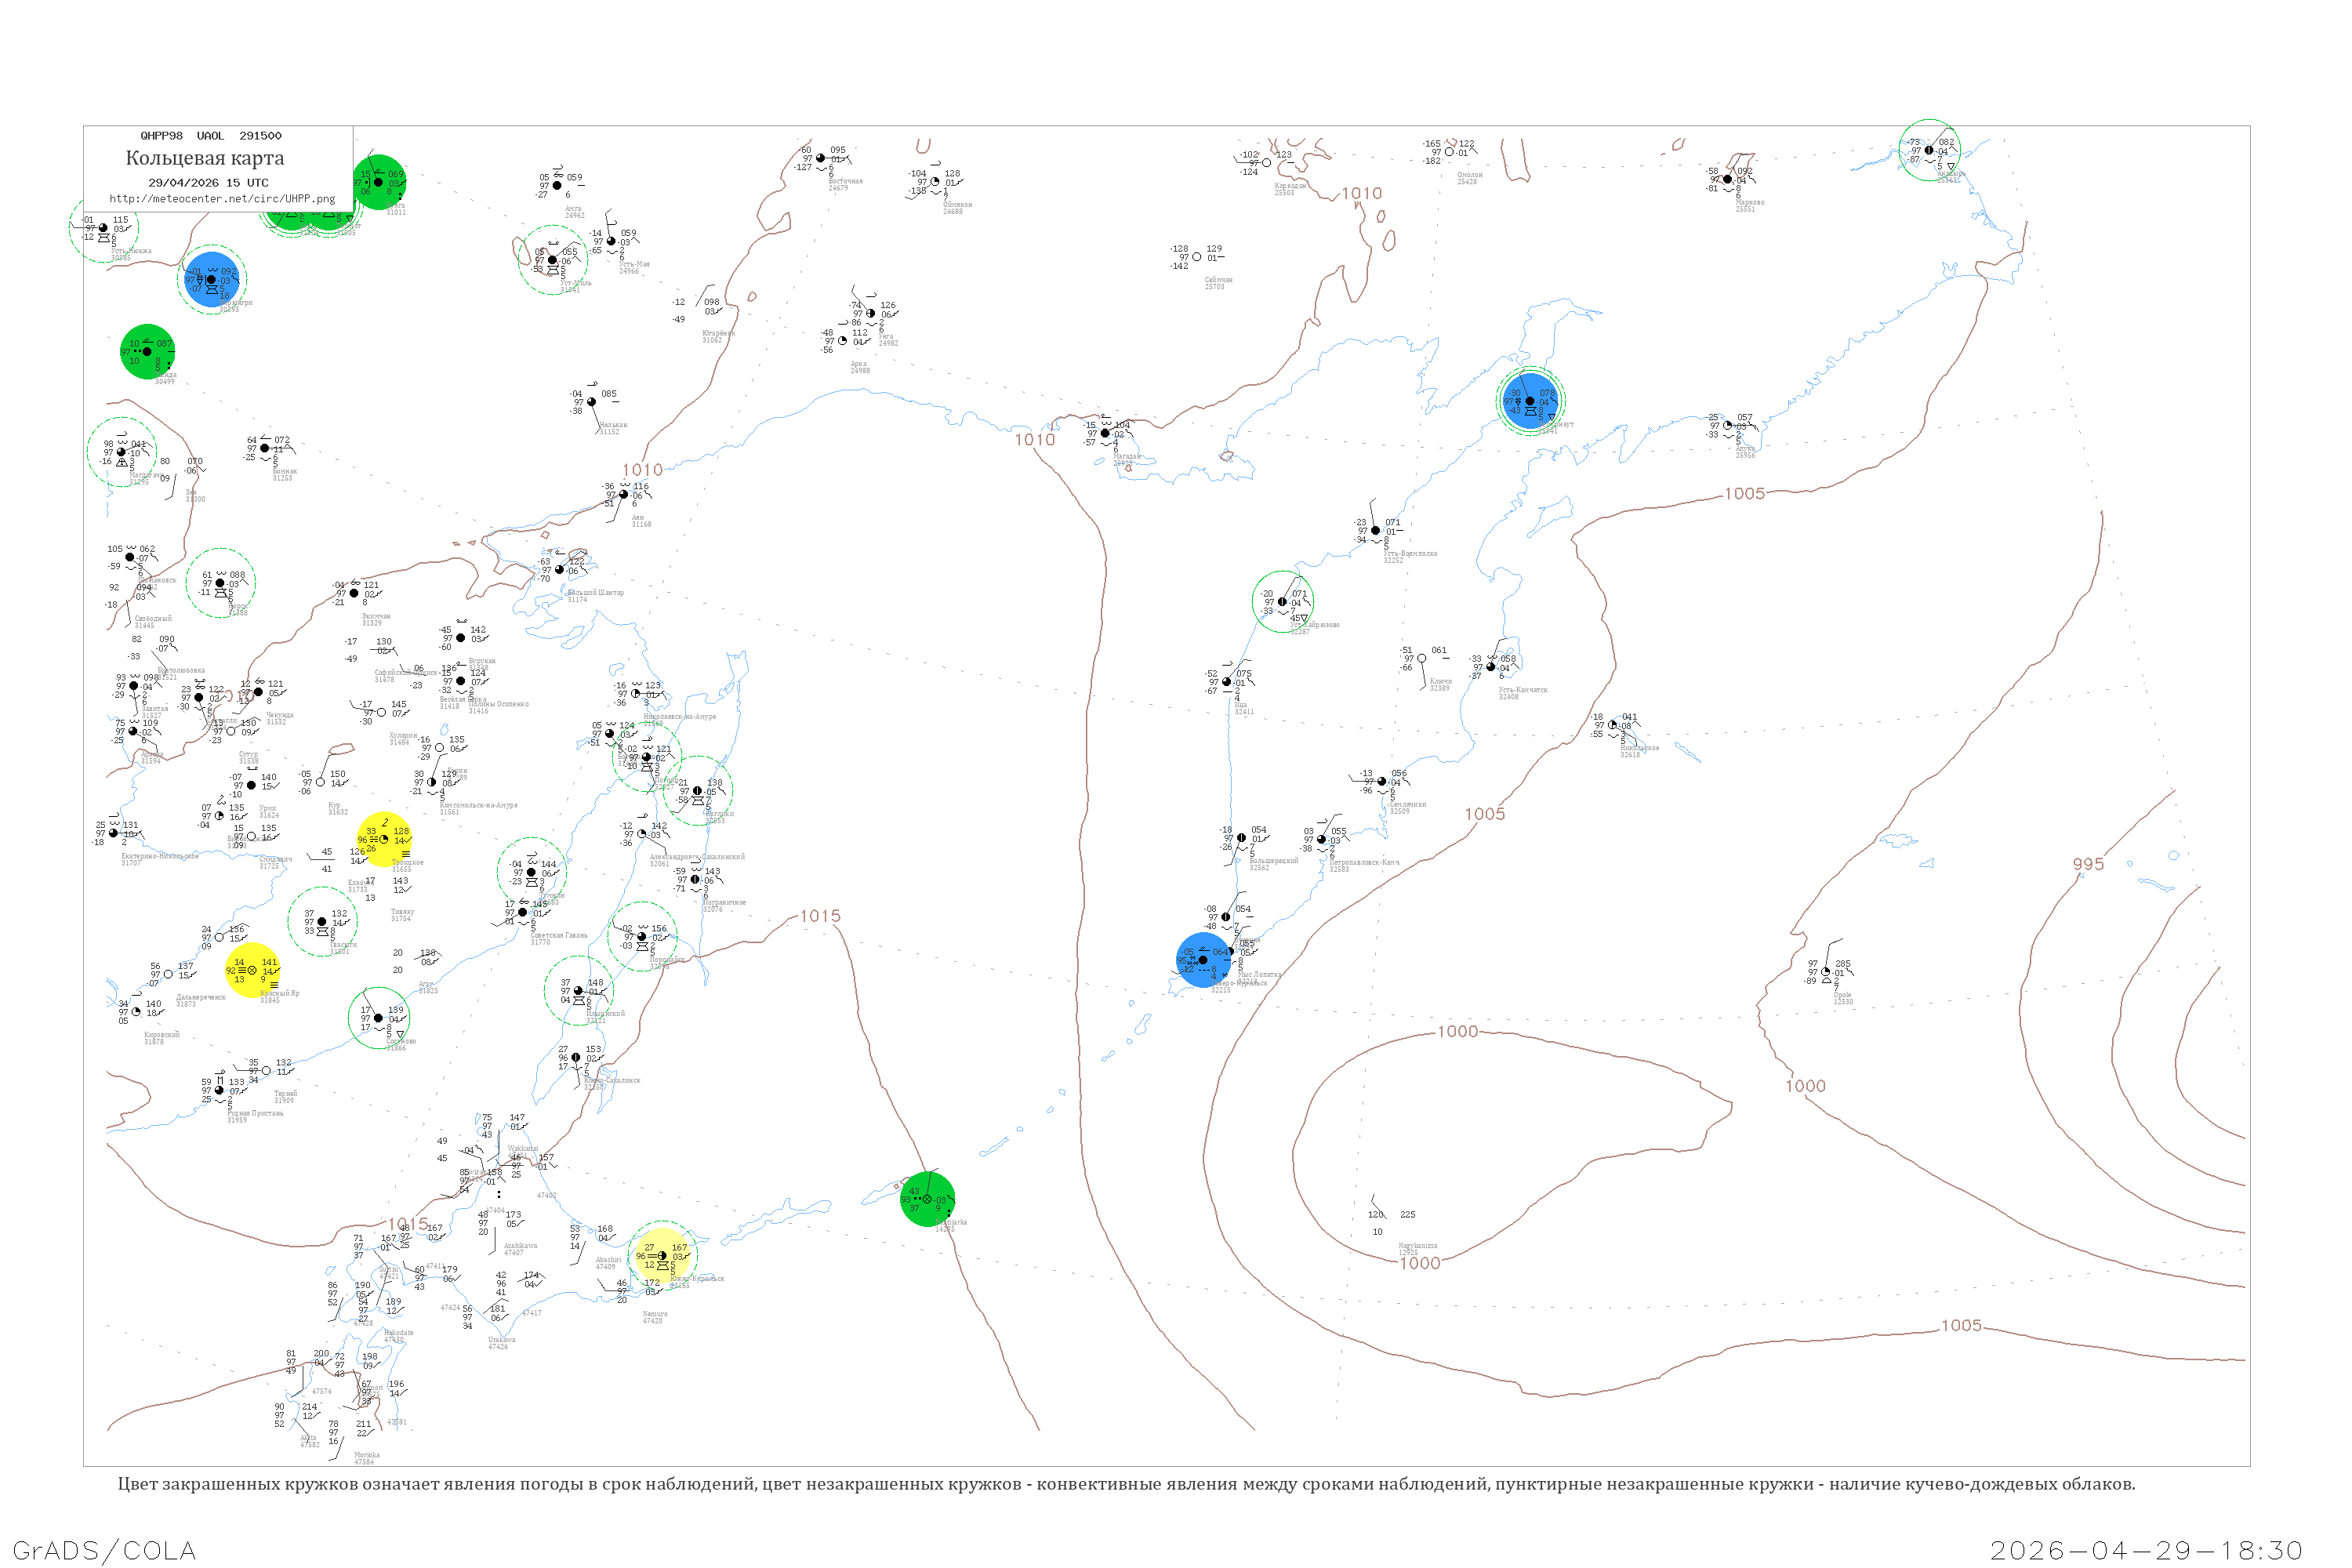Viewport: 2352px width, 1568px height.
Task: Click the Klyuchi open-circle station symbol
Action: (1422, 659)
